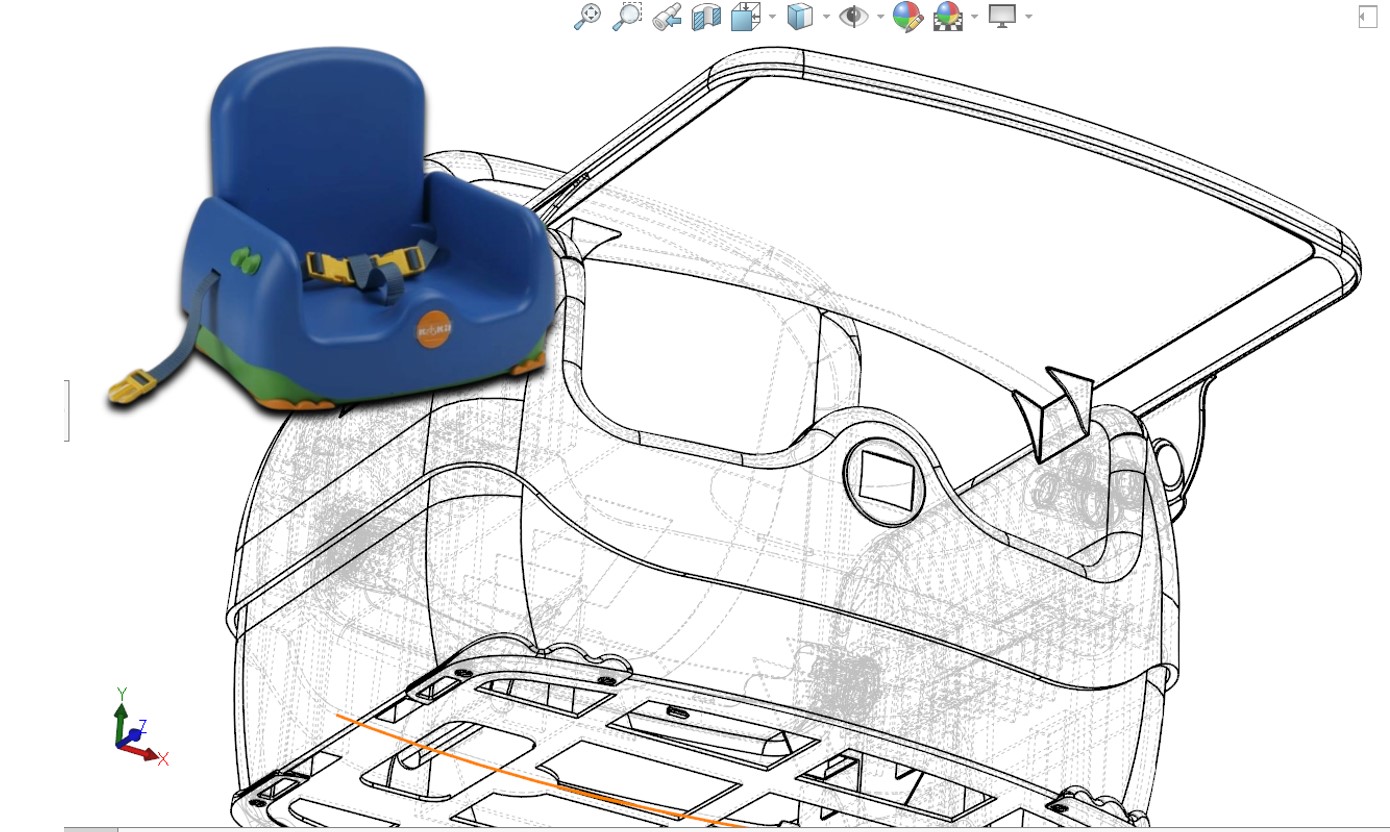
Task: Open the View Settings dropdown arrow
Action: pyautogui.click(x=1028, y=17)
